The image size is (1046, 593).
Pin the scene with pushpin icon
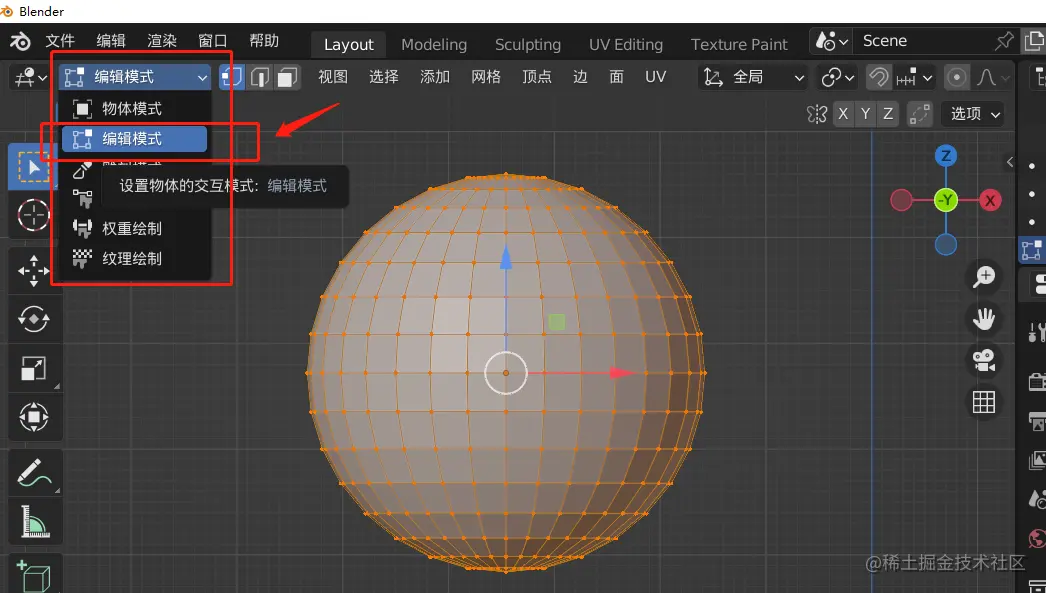[1003, 41]
